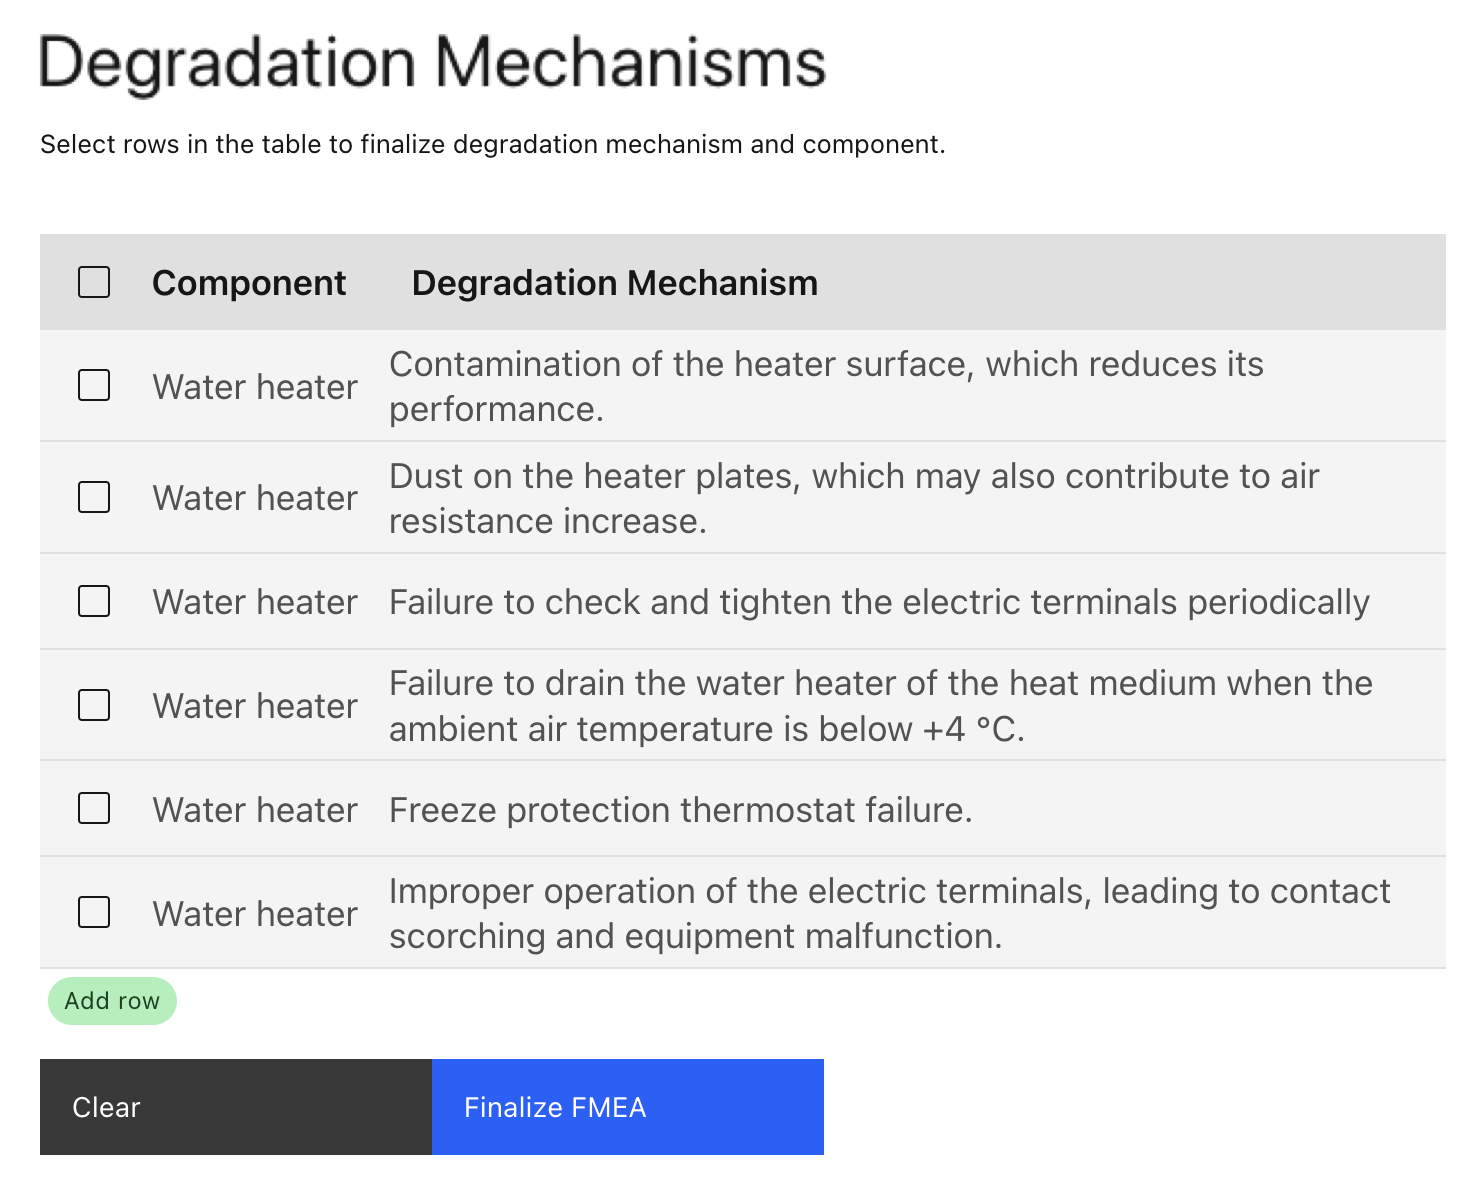Screen dimensions: 1468x1178
Task: Check the contact scorching row checkbox
Action: (x=94, y=912)
